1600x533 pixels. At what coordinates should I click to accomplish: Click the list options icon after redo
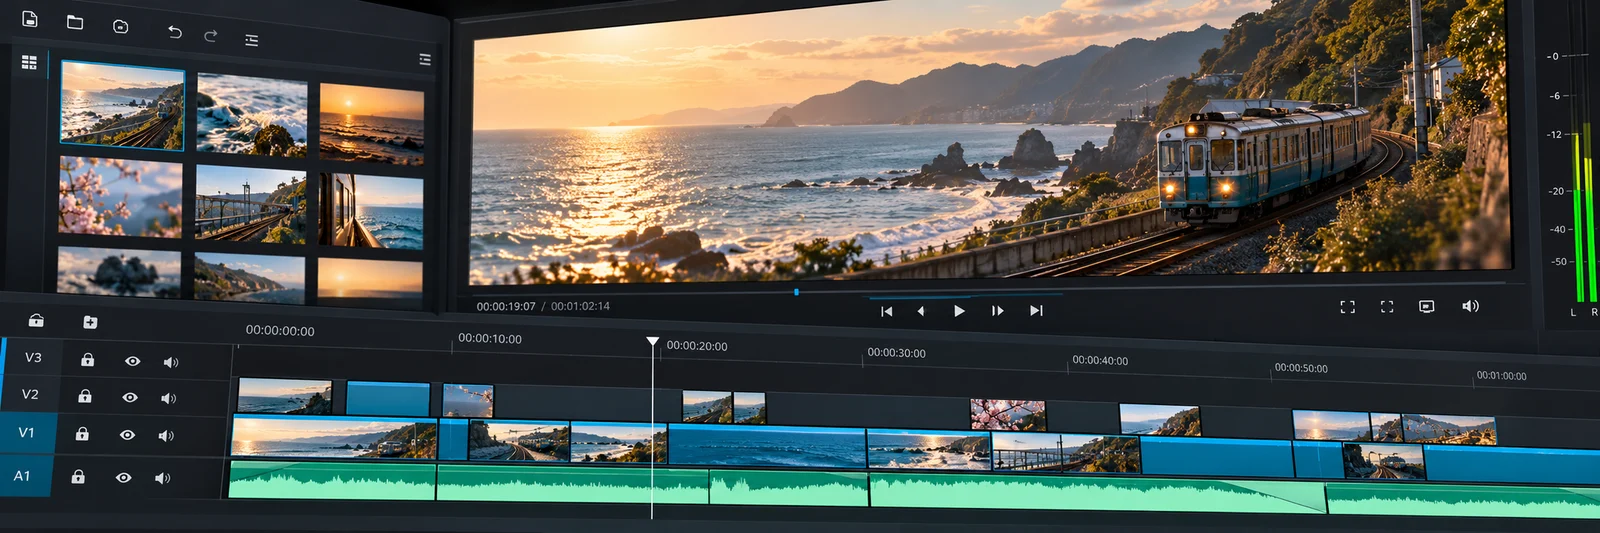251,40
